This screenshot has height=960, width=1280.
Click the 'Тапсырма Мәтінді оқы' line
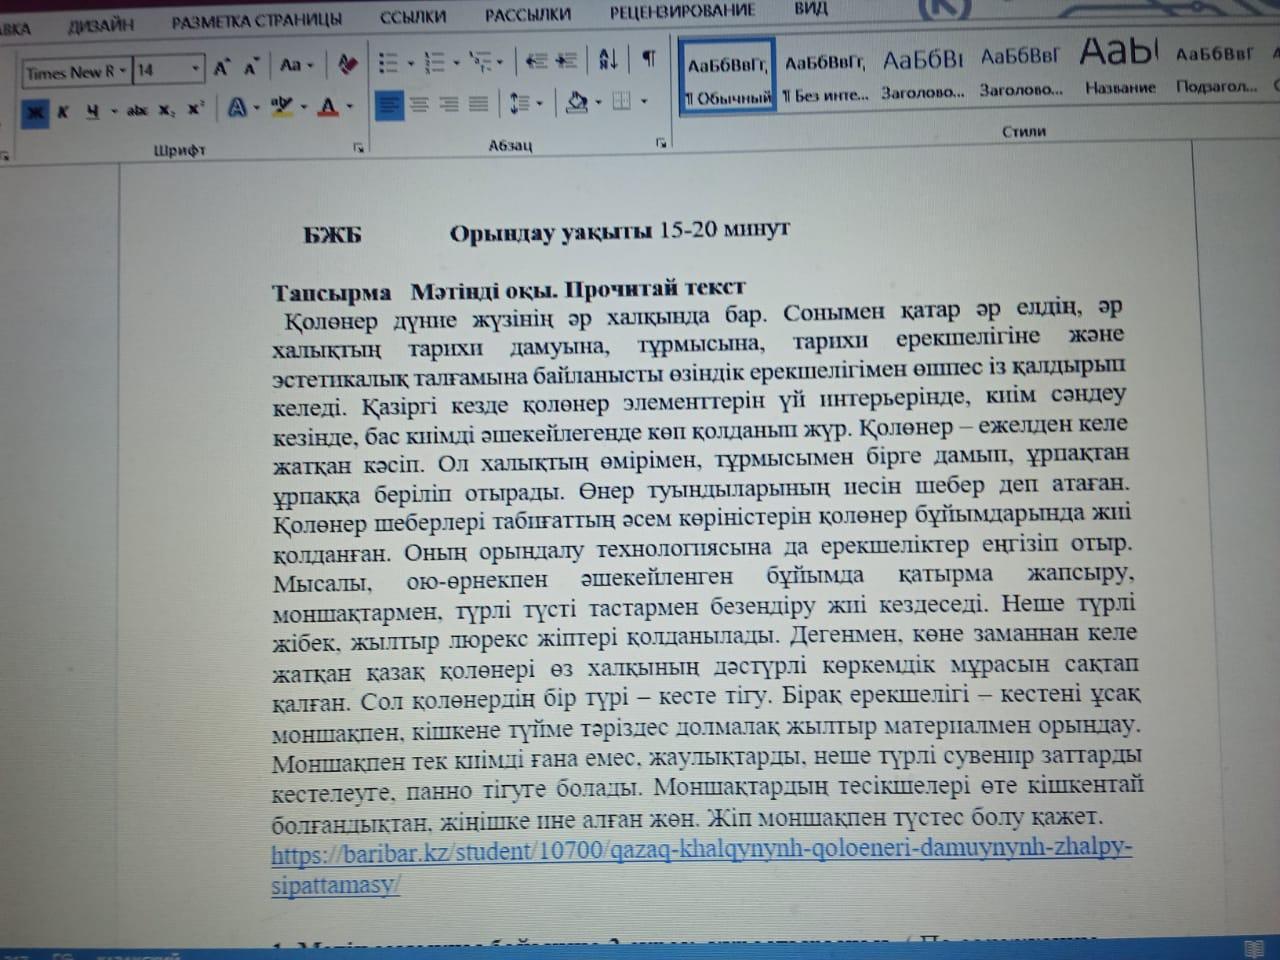(511, 290)
